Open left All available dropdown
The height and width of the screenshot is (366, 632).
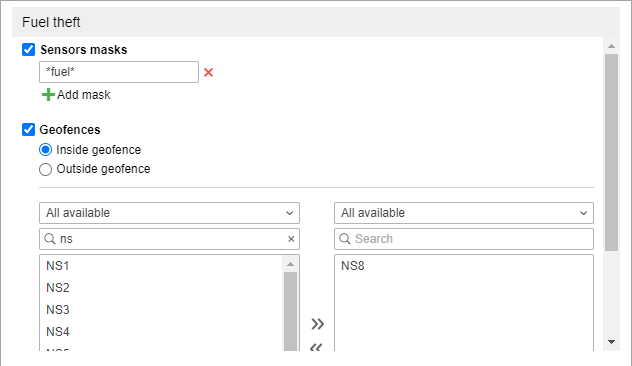[x=169, y=213]
